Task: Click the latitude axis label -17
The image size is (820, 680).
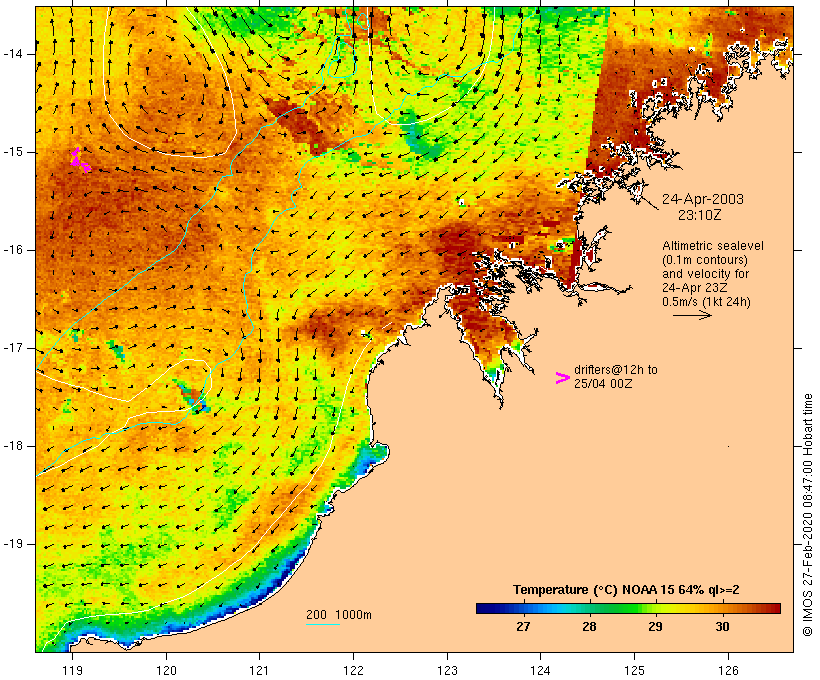Action: [13, 348]
